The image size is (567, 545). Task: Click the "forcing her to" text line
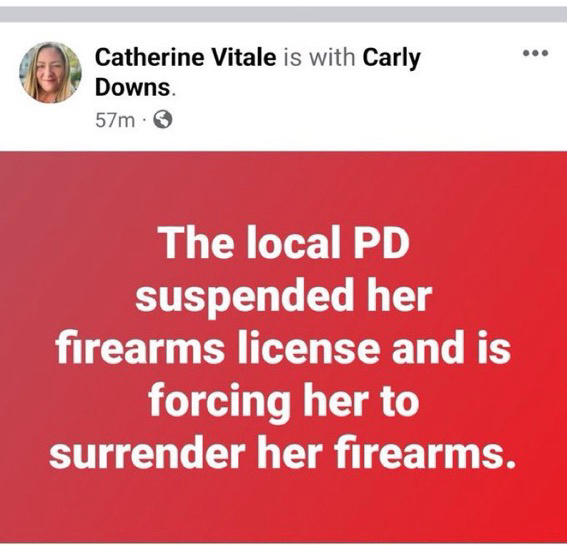tap(284, 401)
